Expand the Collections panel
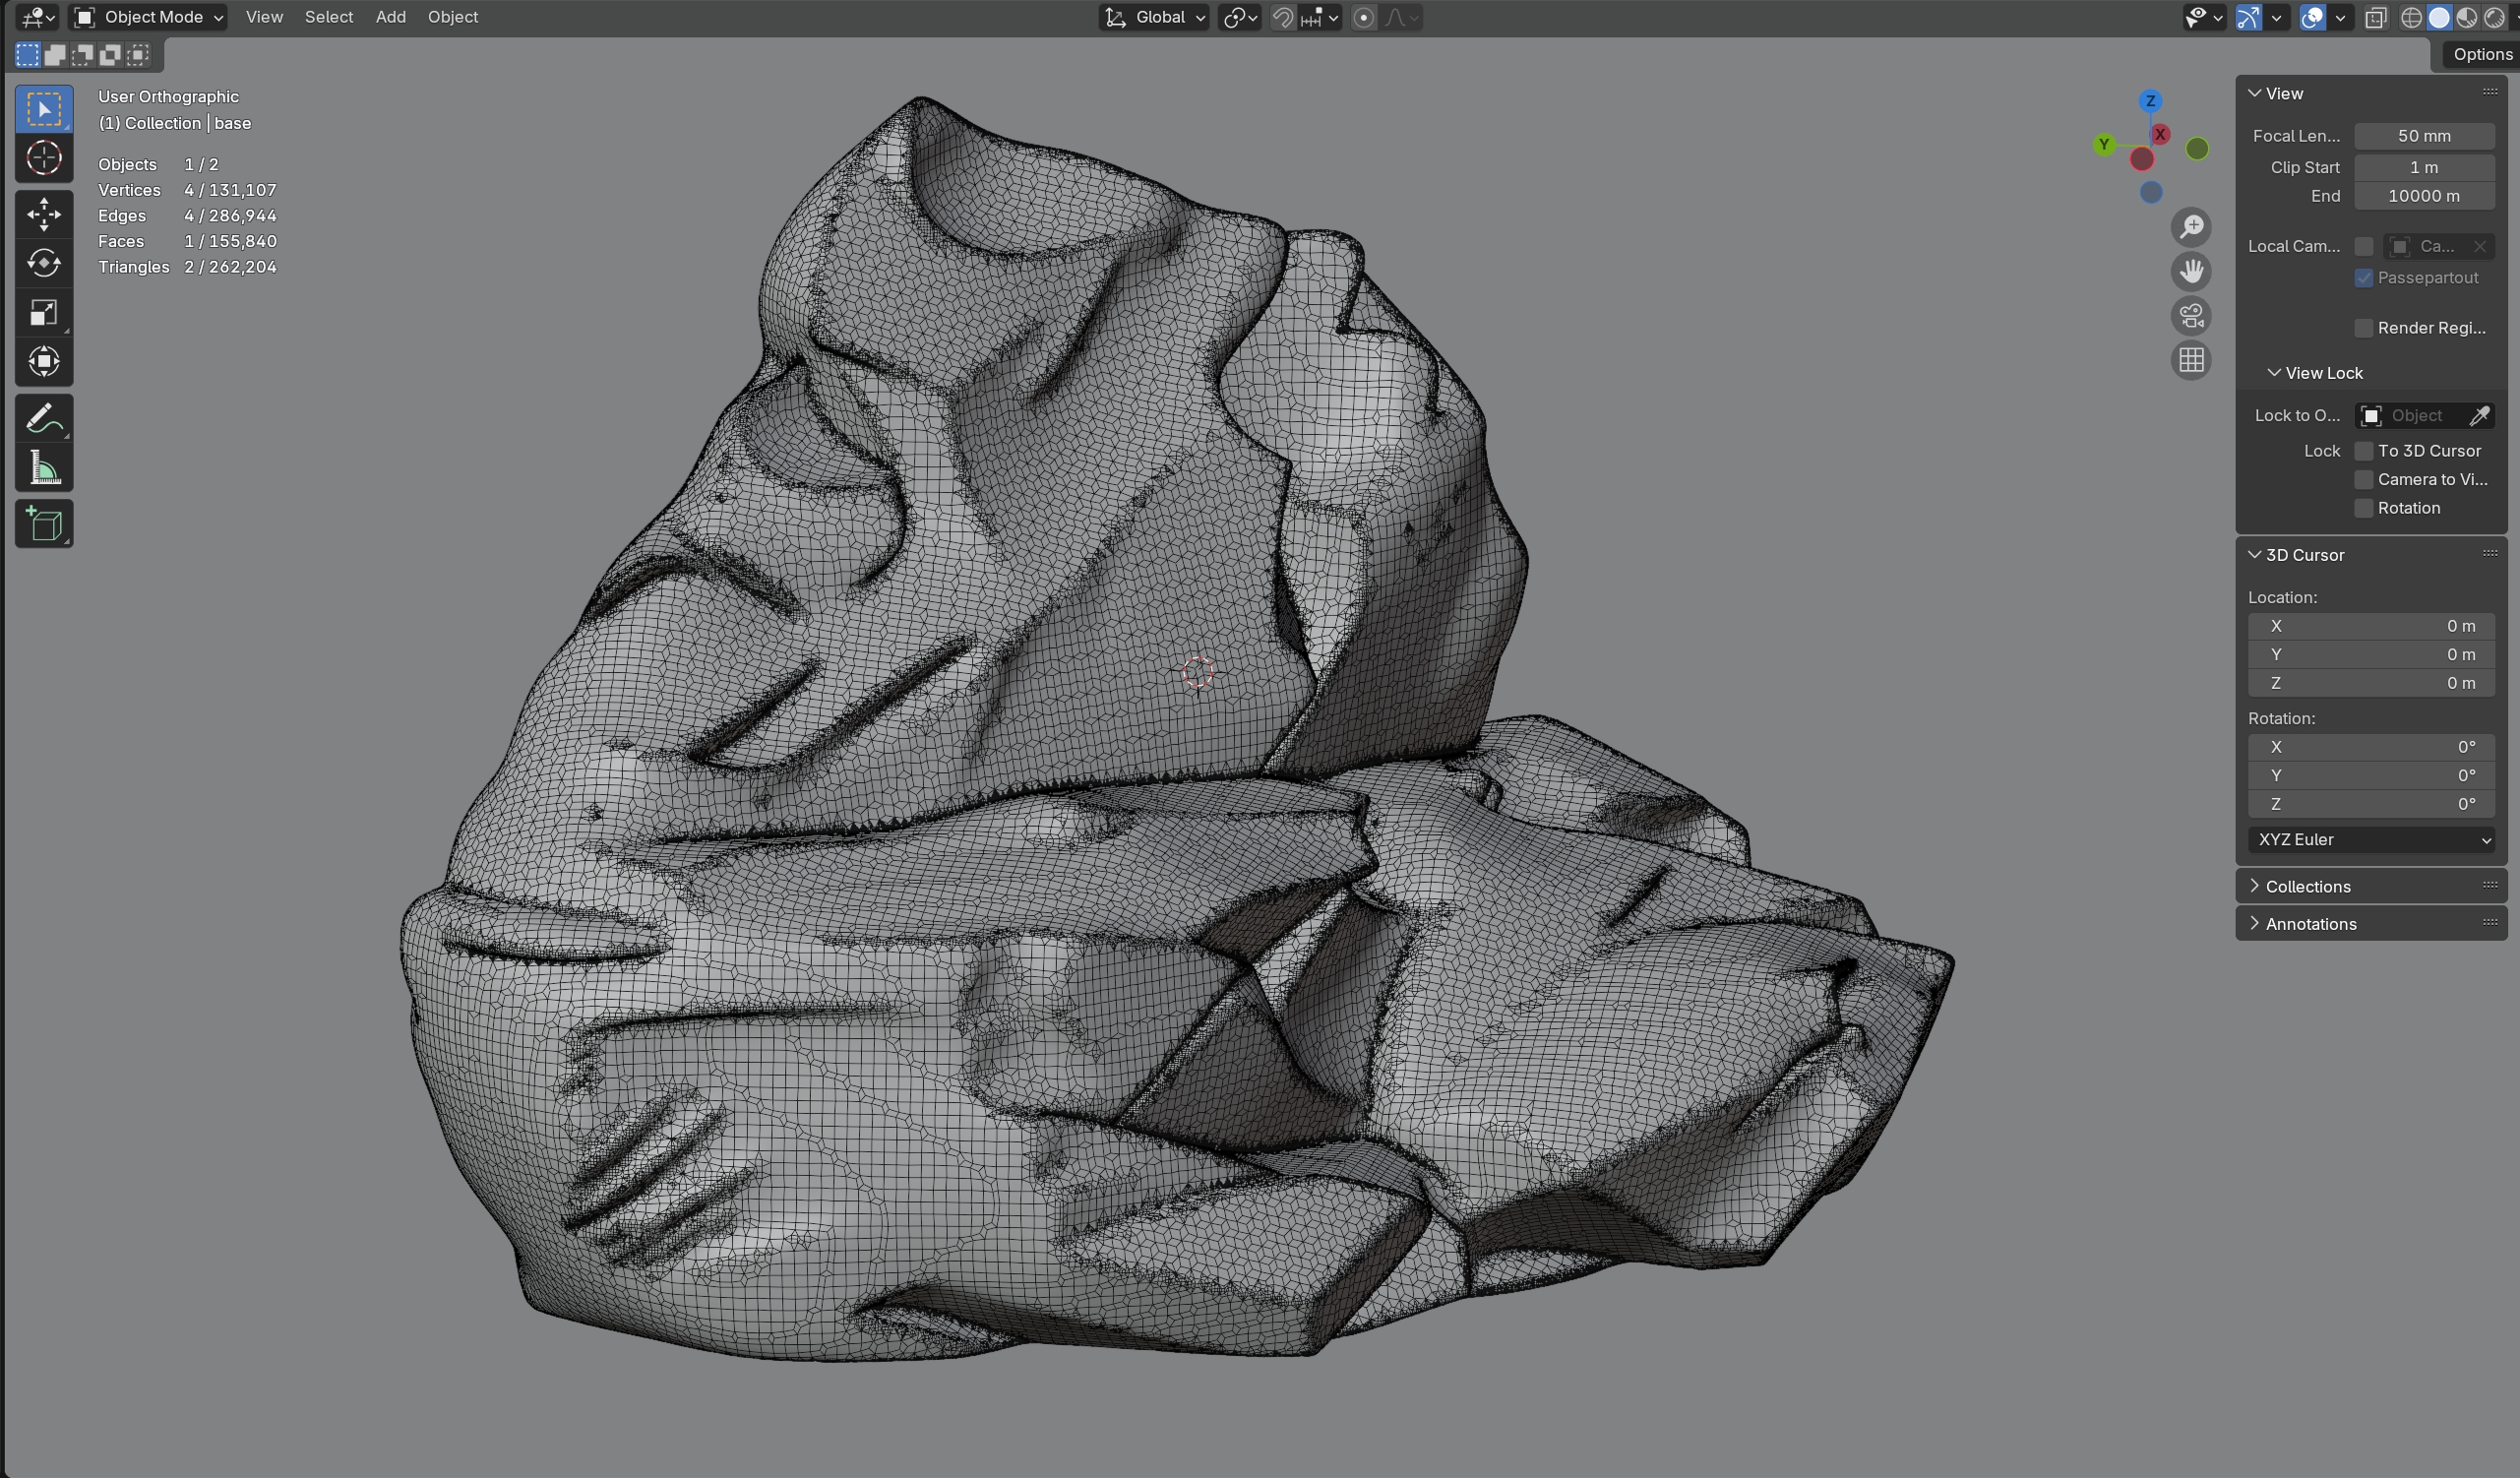 (2308, 887)
